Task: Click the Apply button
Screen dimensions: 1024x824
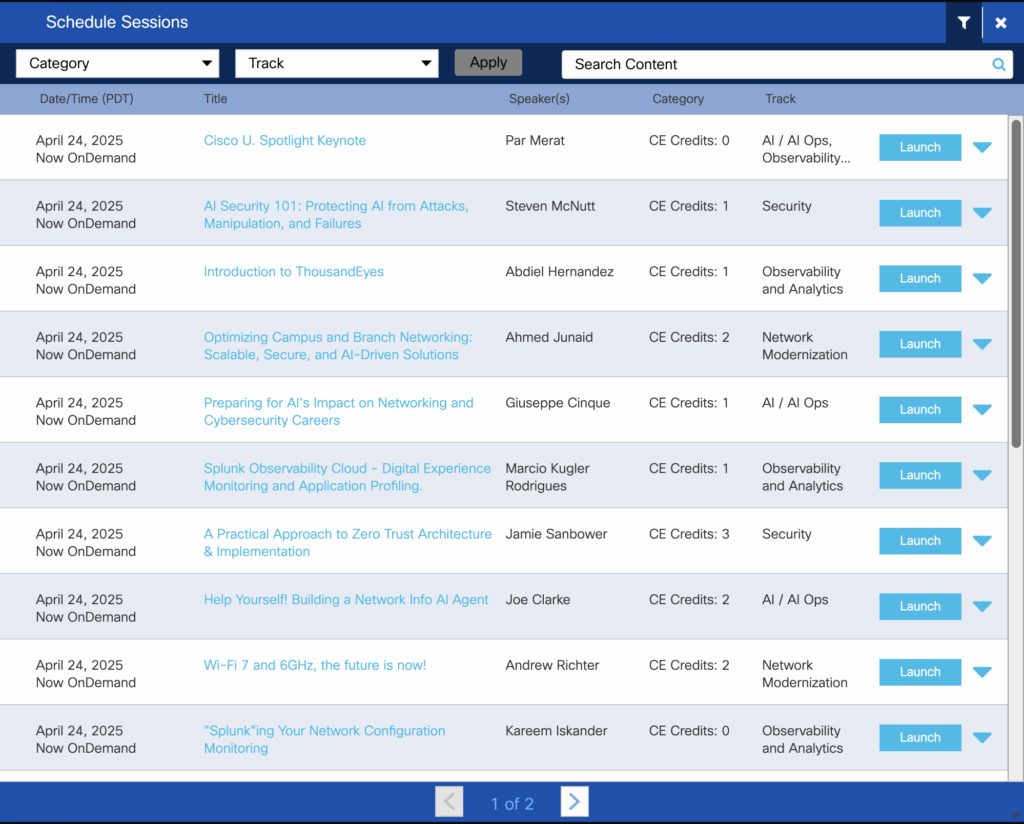Action: click(488, 63)
